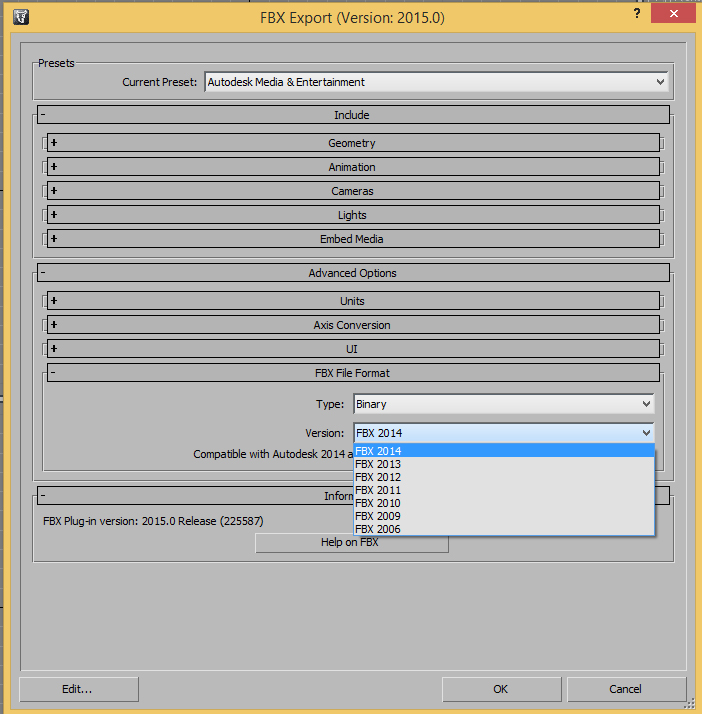The width and height of the screenshot is (702, 714).
Task: Click the dialog resize grip corner
Action: (690, 704)
